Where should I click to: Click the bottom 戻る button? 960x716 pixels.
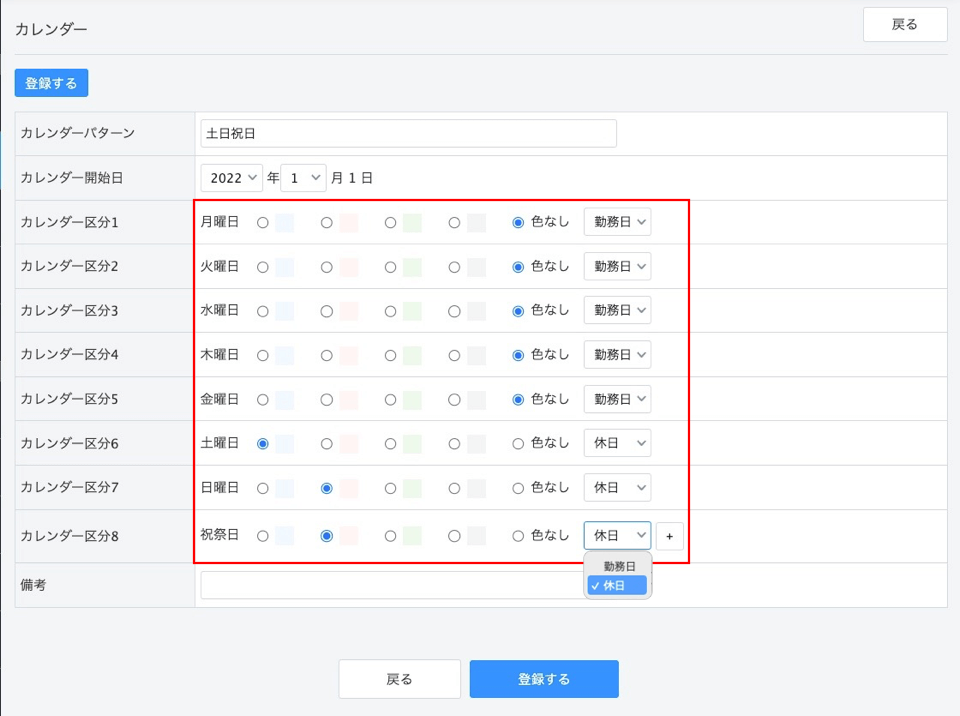(x=399, y=679)
